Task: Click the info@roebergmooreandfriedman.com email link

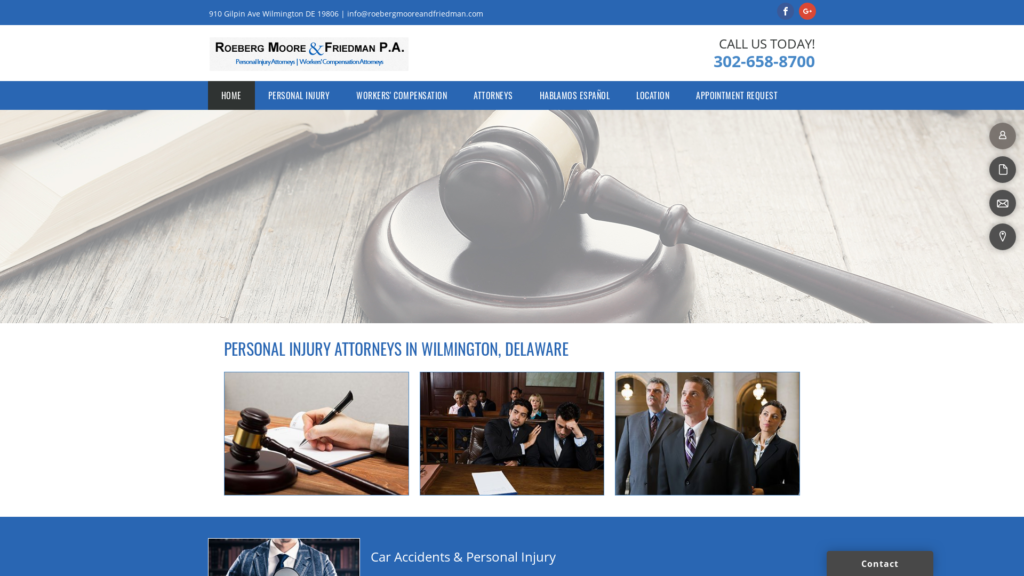Action: [x=415, y=14]
